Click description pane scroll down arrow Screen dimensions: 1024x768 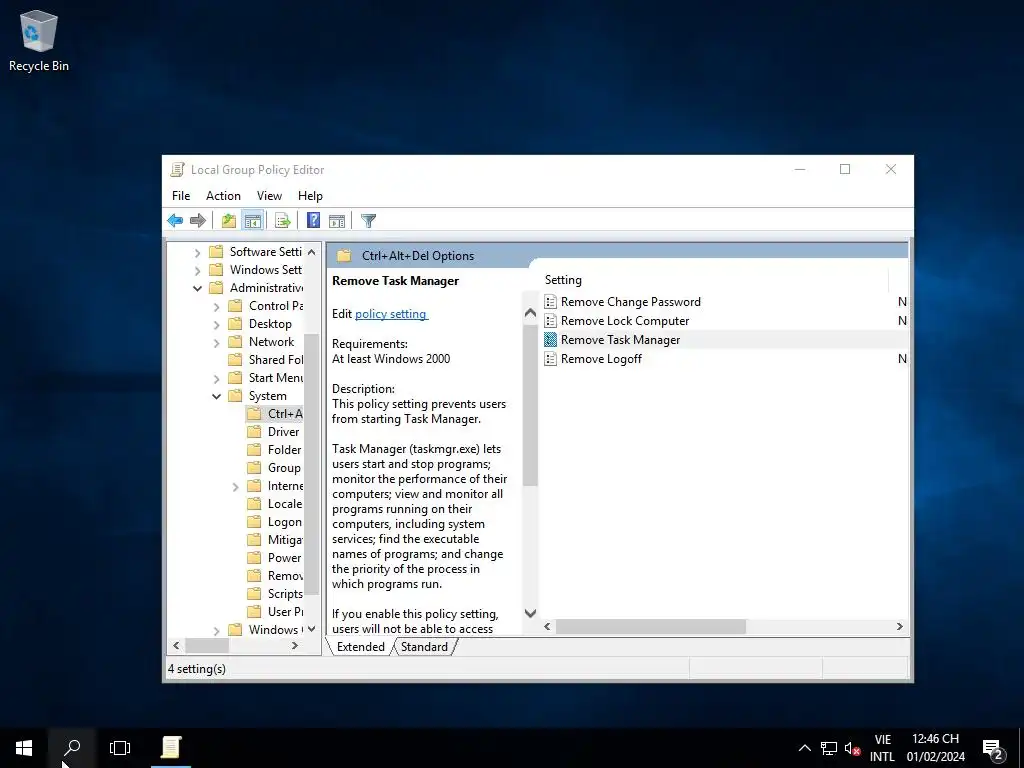coord(530,613)
